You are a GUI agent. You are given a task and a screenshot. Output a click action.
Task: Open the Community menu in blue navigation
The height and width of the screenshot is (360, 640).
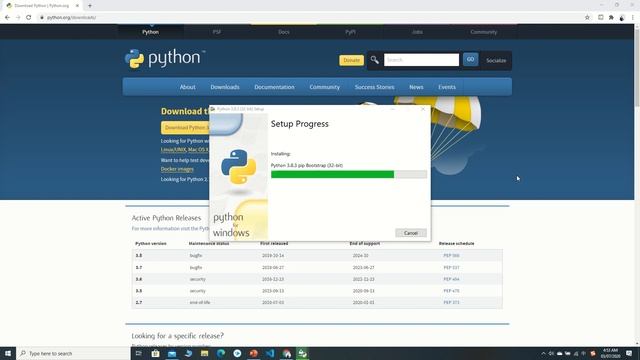324,87
